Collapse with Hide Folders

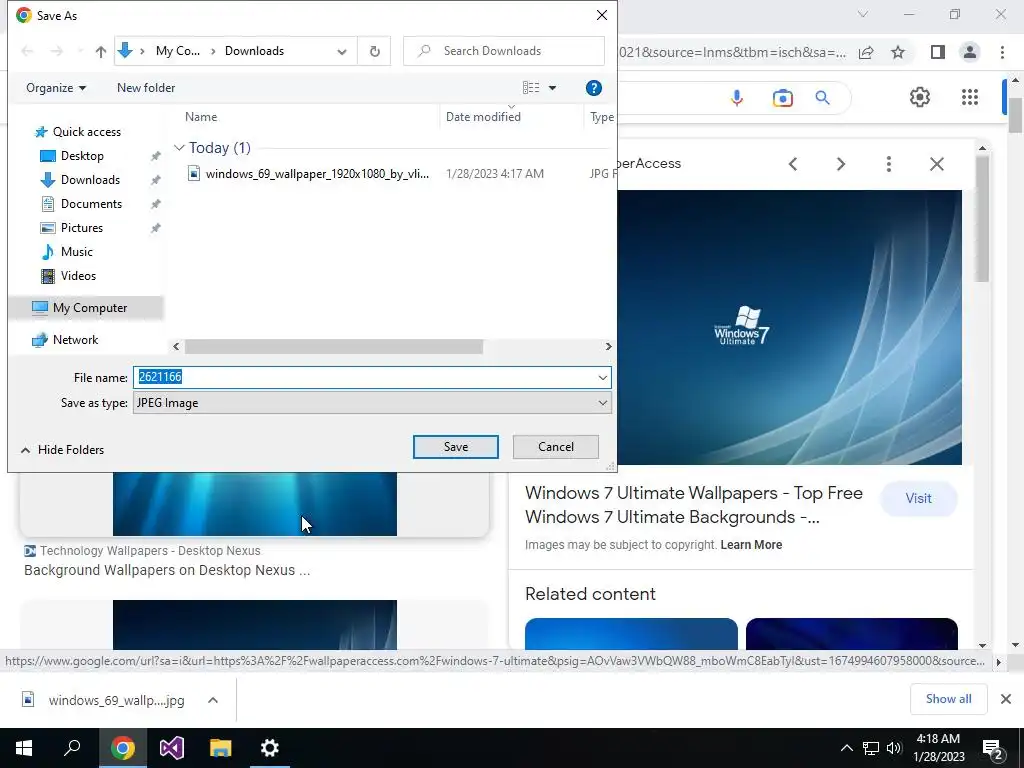63,449
